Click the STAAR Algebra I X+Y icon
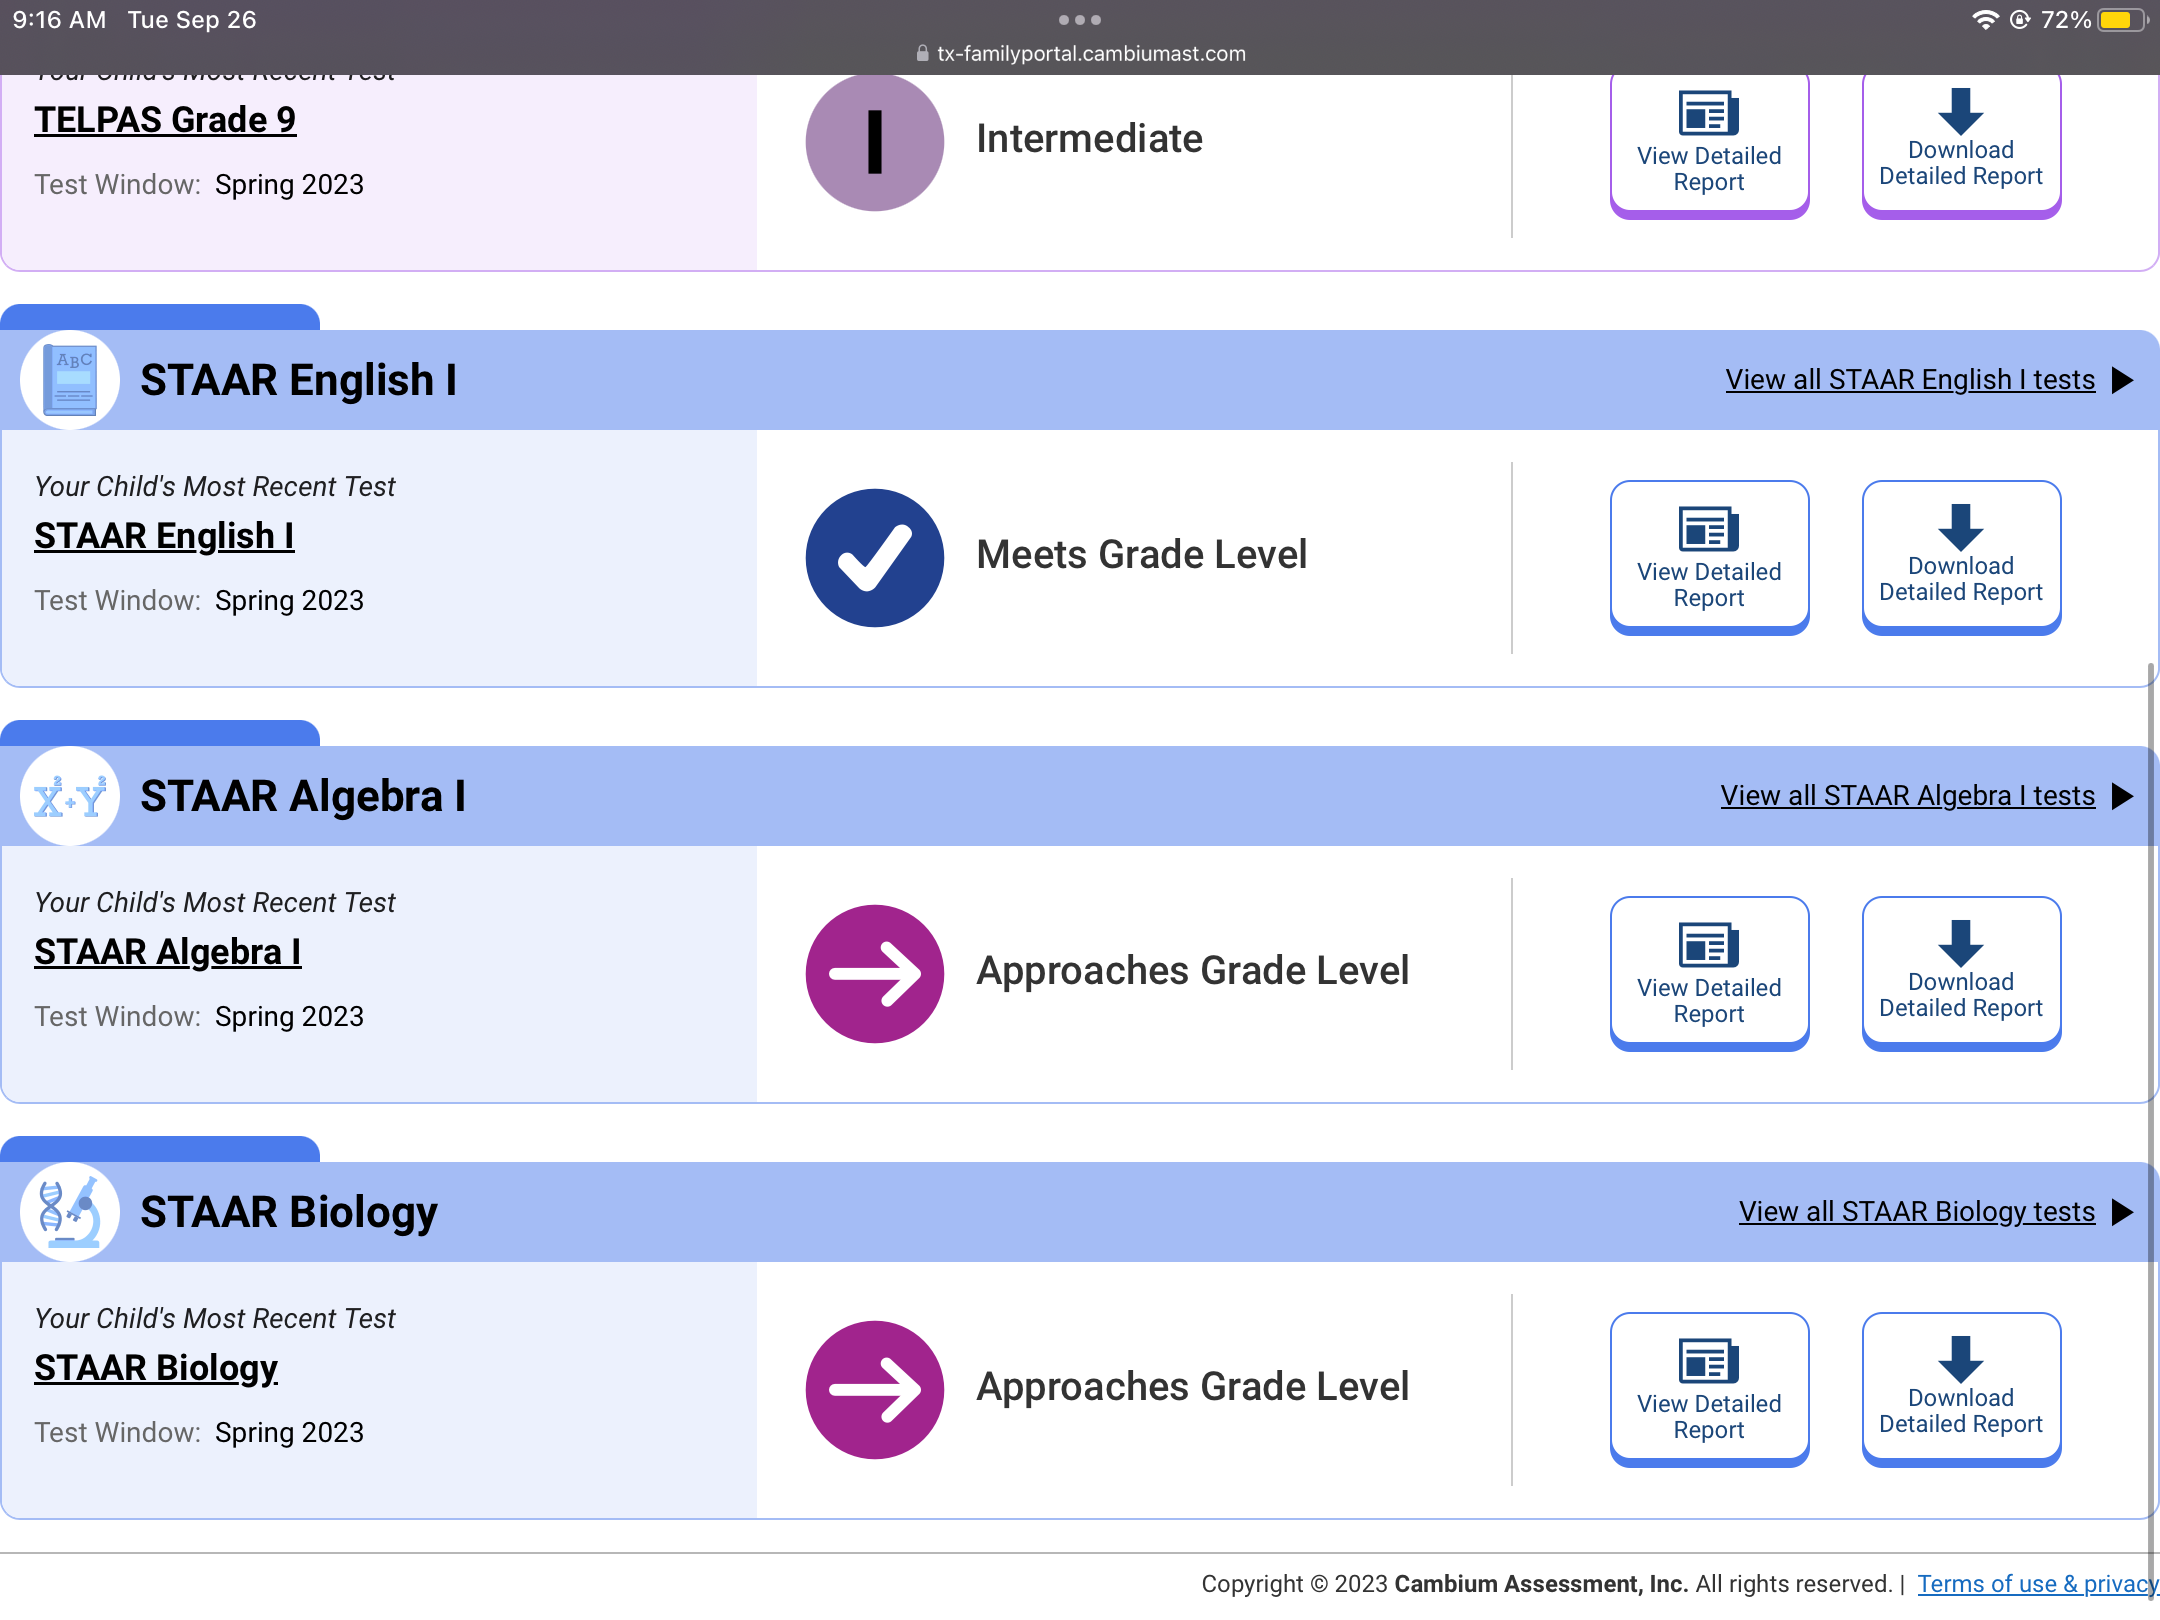 pyautogui.click(x=70, y=797)
